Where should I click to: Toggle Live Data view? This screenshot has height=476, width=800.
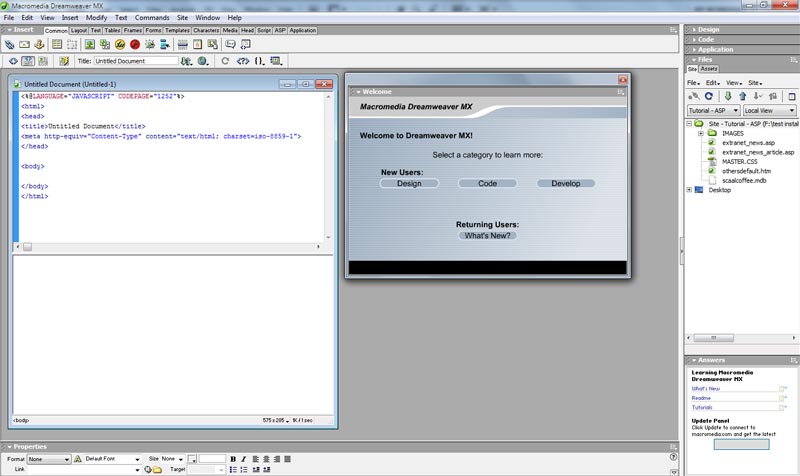pos(64,61)
